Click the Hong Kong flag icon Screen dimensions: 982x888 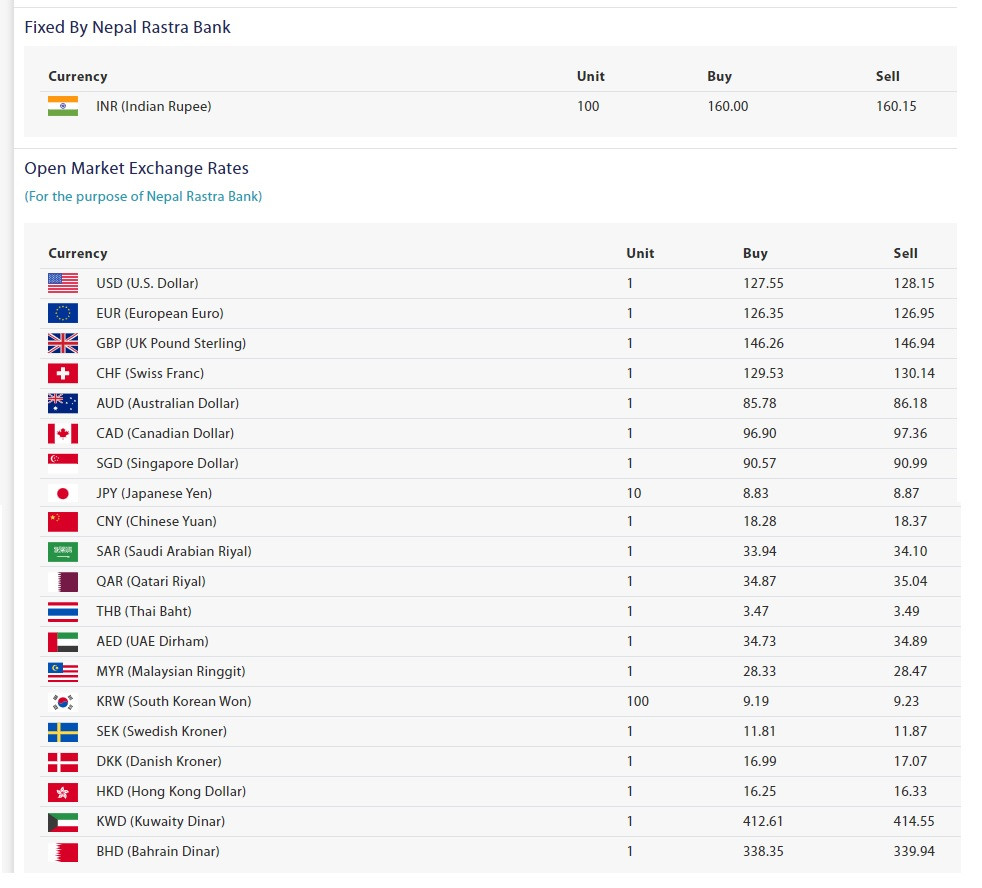click(x=62, y=791)
